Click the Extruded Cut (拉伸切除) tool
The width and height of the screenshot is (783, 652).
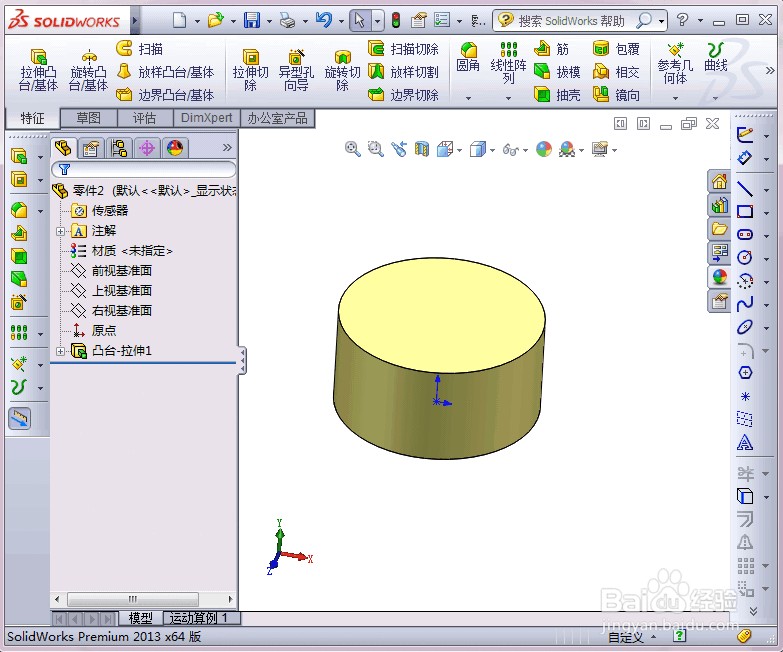[x=250, y=70]
